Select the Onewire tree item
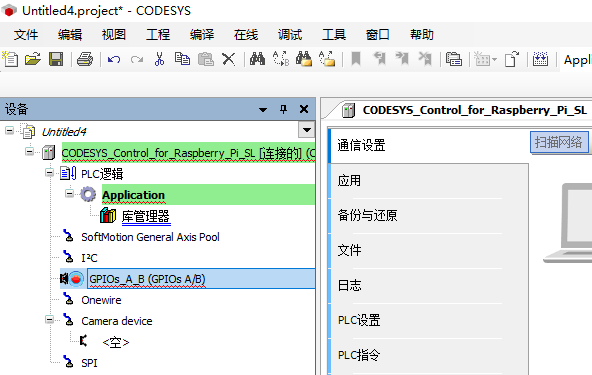 [x=101, y=300]
